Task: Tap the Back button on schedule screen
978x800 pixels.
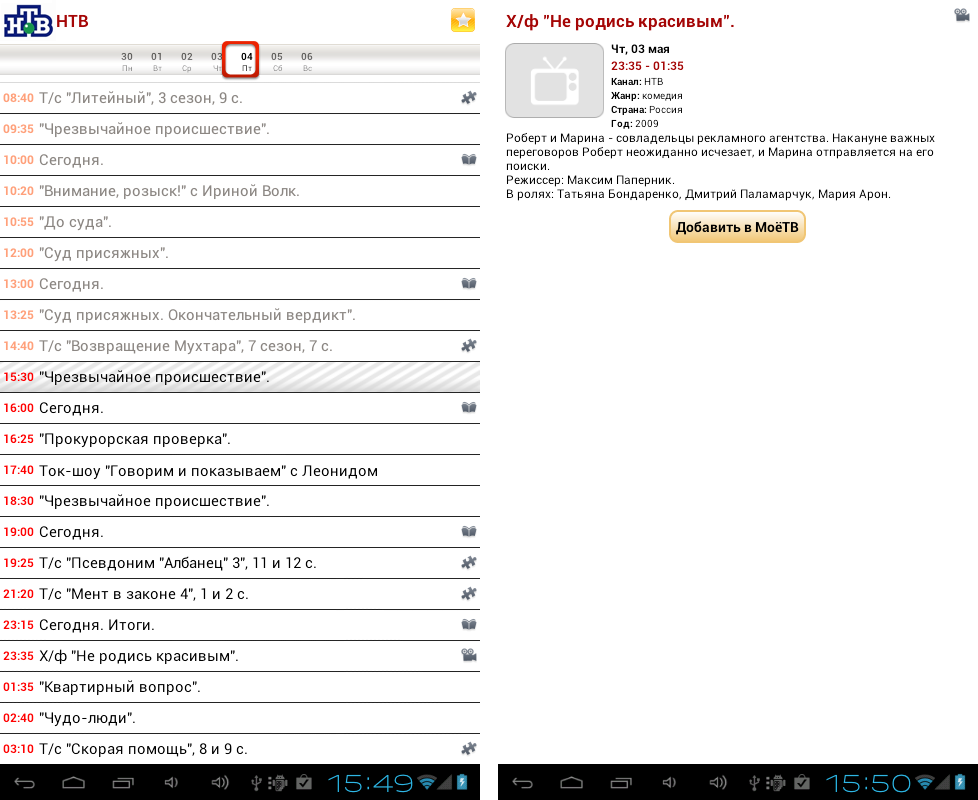Action: click(x=25, y=783)
